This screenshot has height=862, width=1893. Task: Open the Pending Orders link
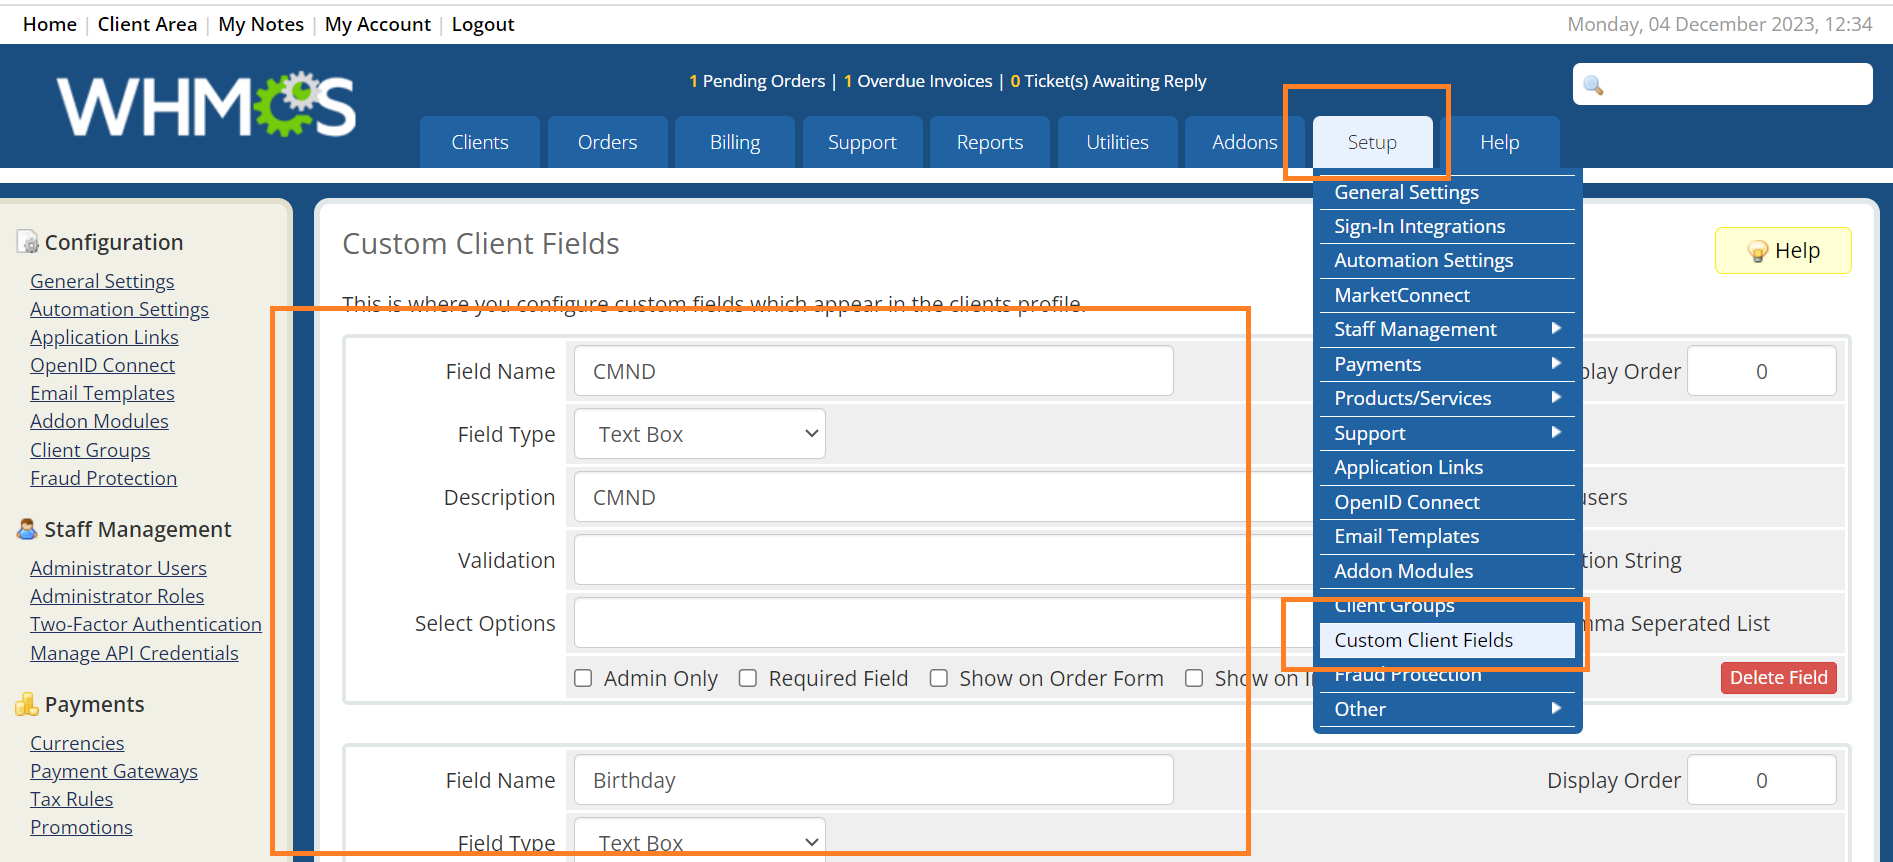tap(757, 81)
